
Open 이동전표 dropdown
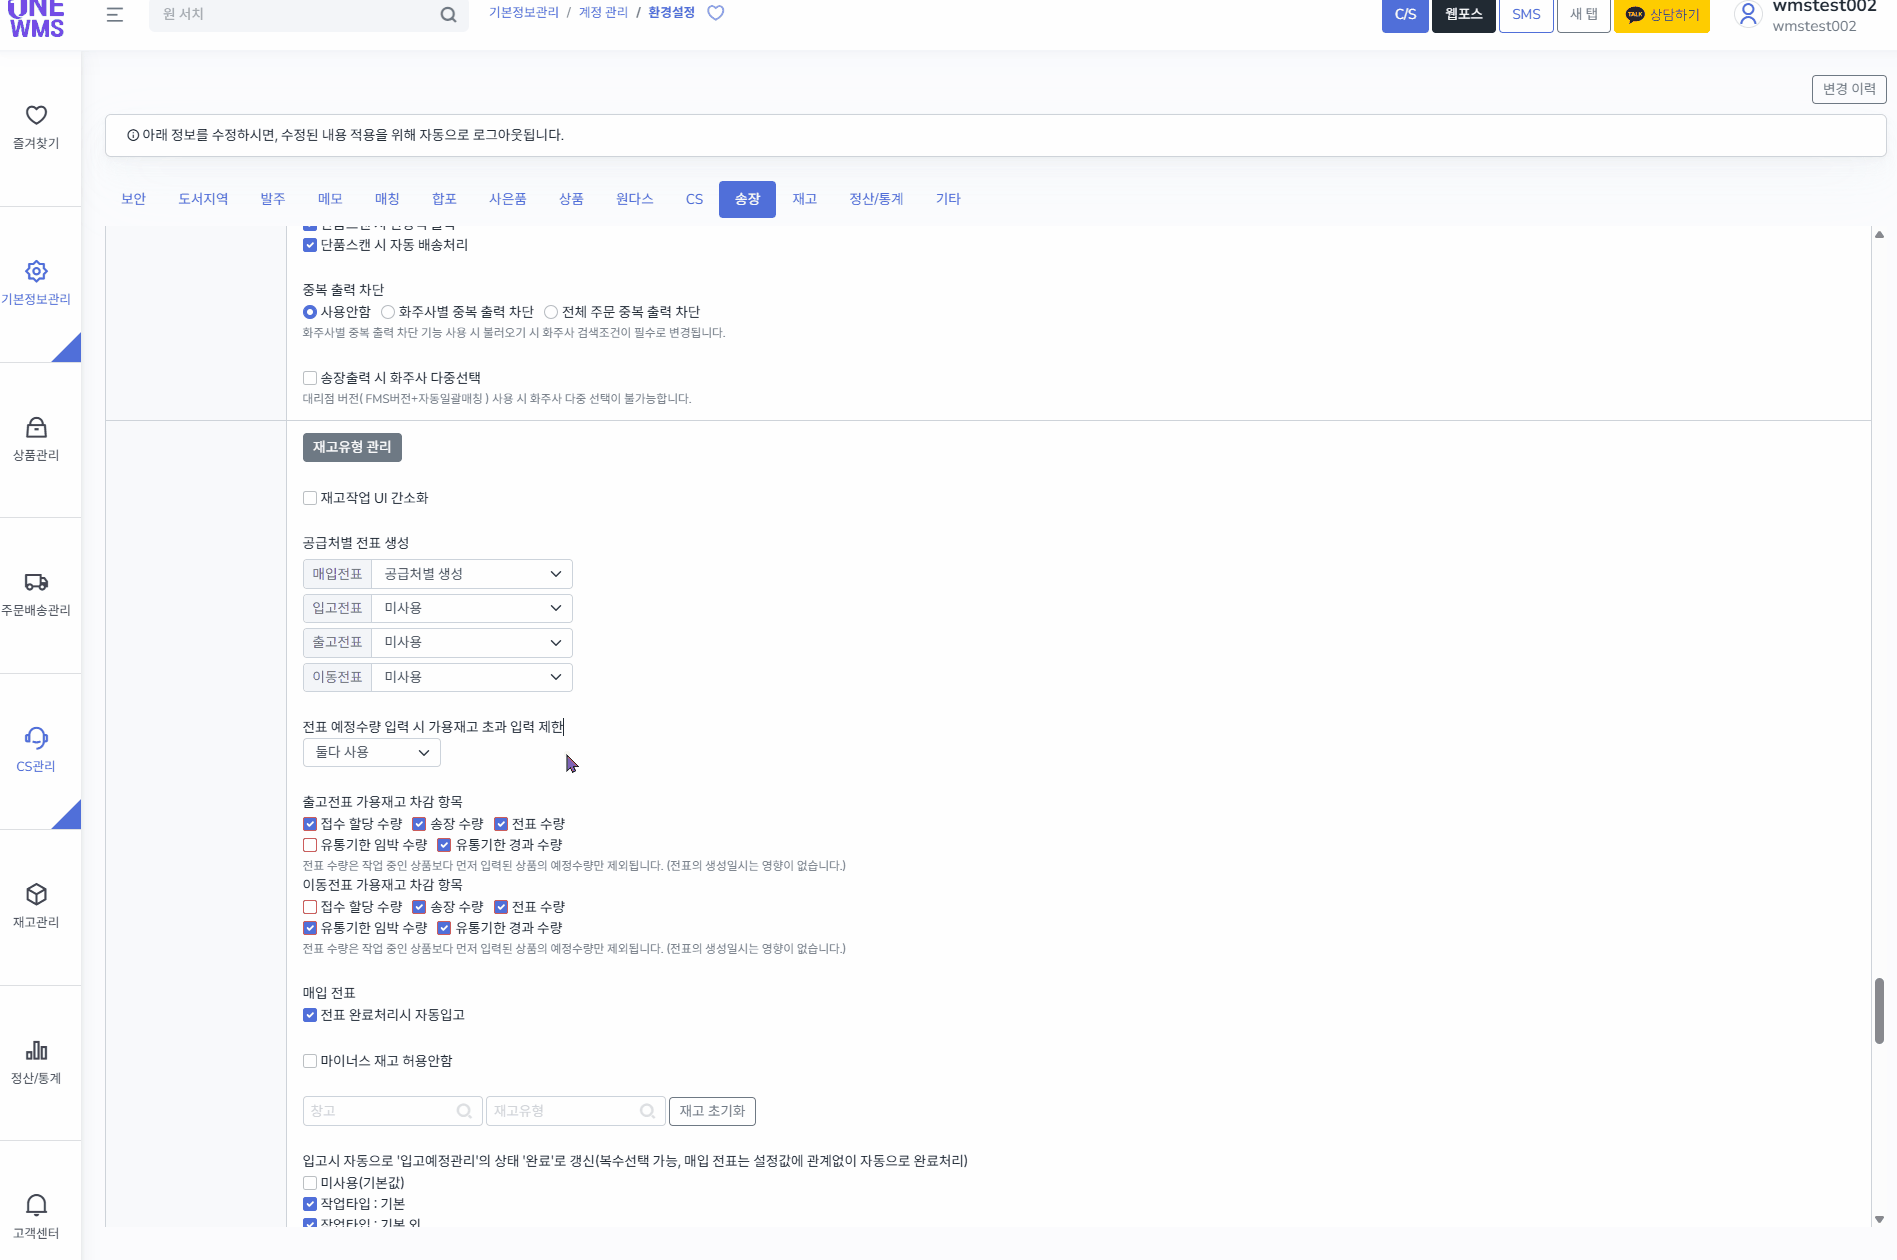coord(472,677)
